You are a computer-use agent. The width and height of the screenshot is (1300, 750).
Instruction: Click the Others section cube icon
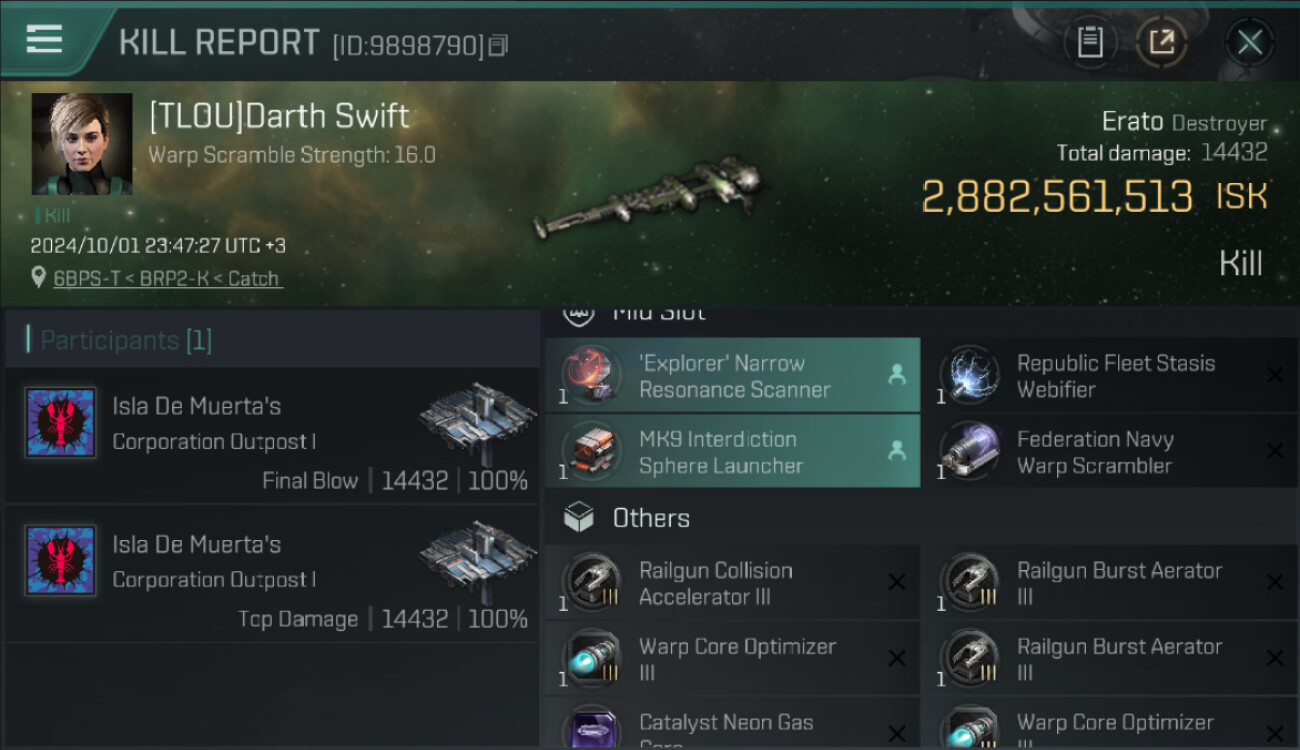coord(579,518)
